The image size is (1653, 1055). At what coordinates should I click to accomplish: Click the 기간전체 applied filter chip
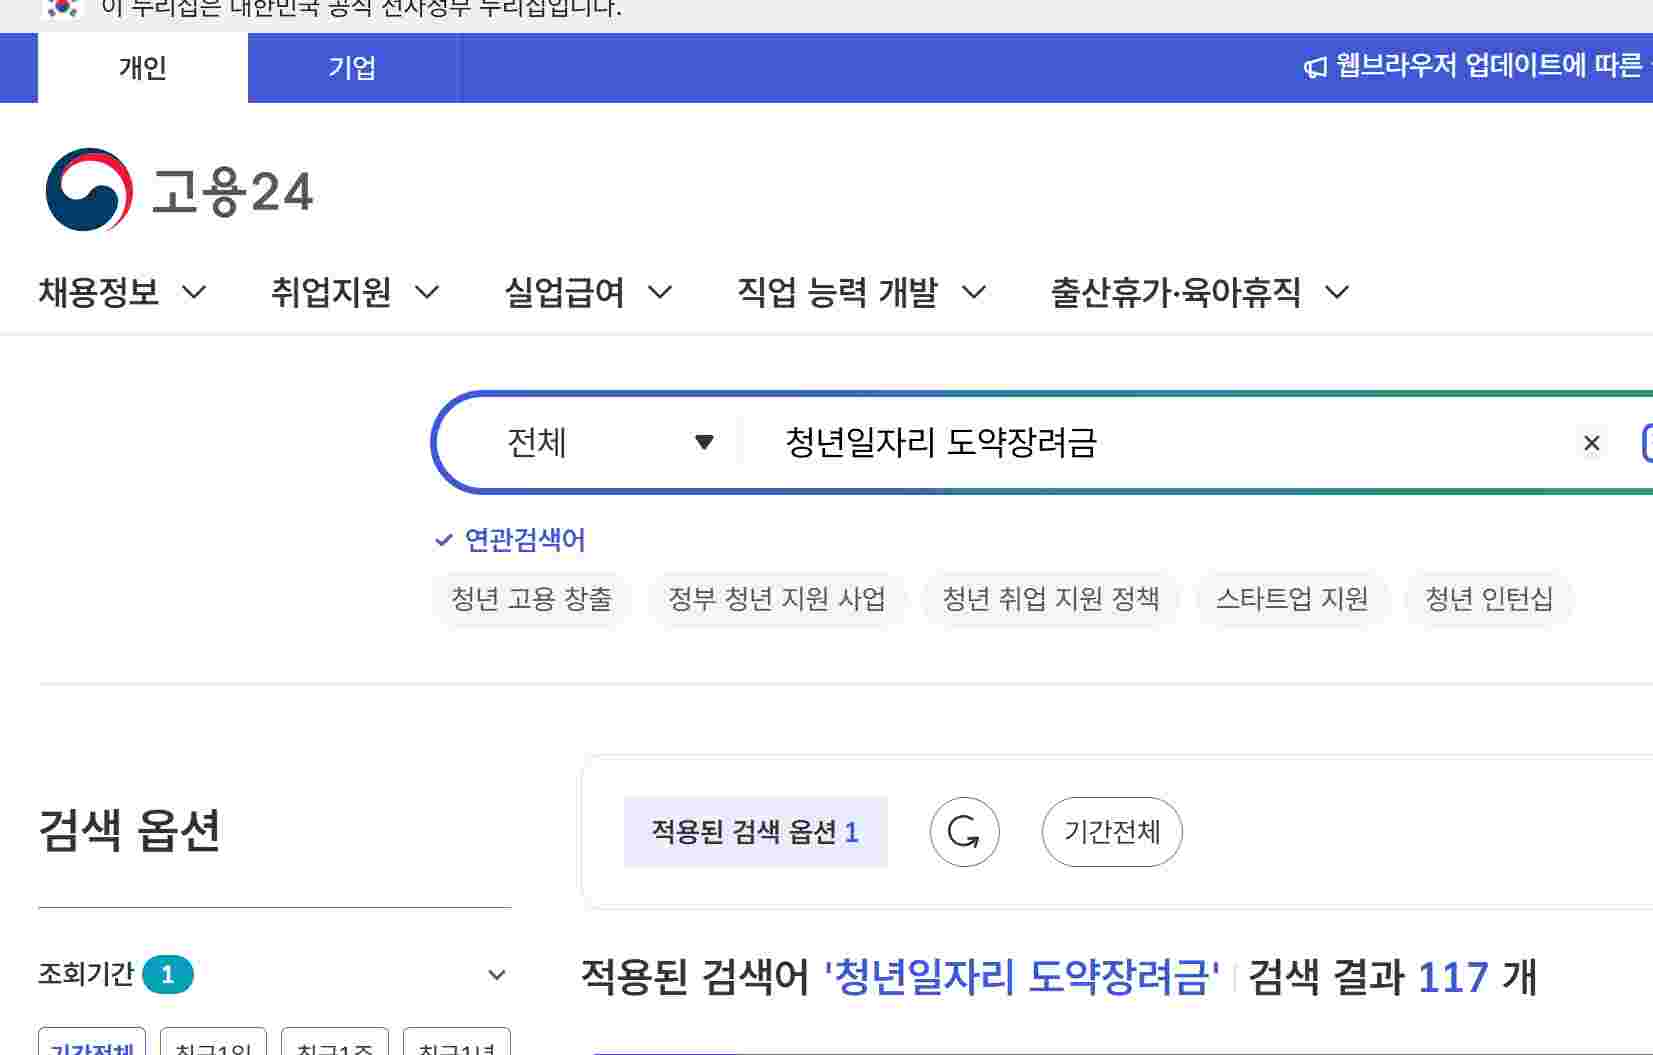(x=1112, y=832)
